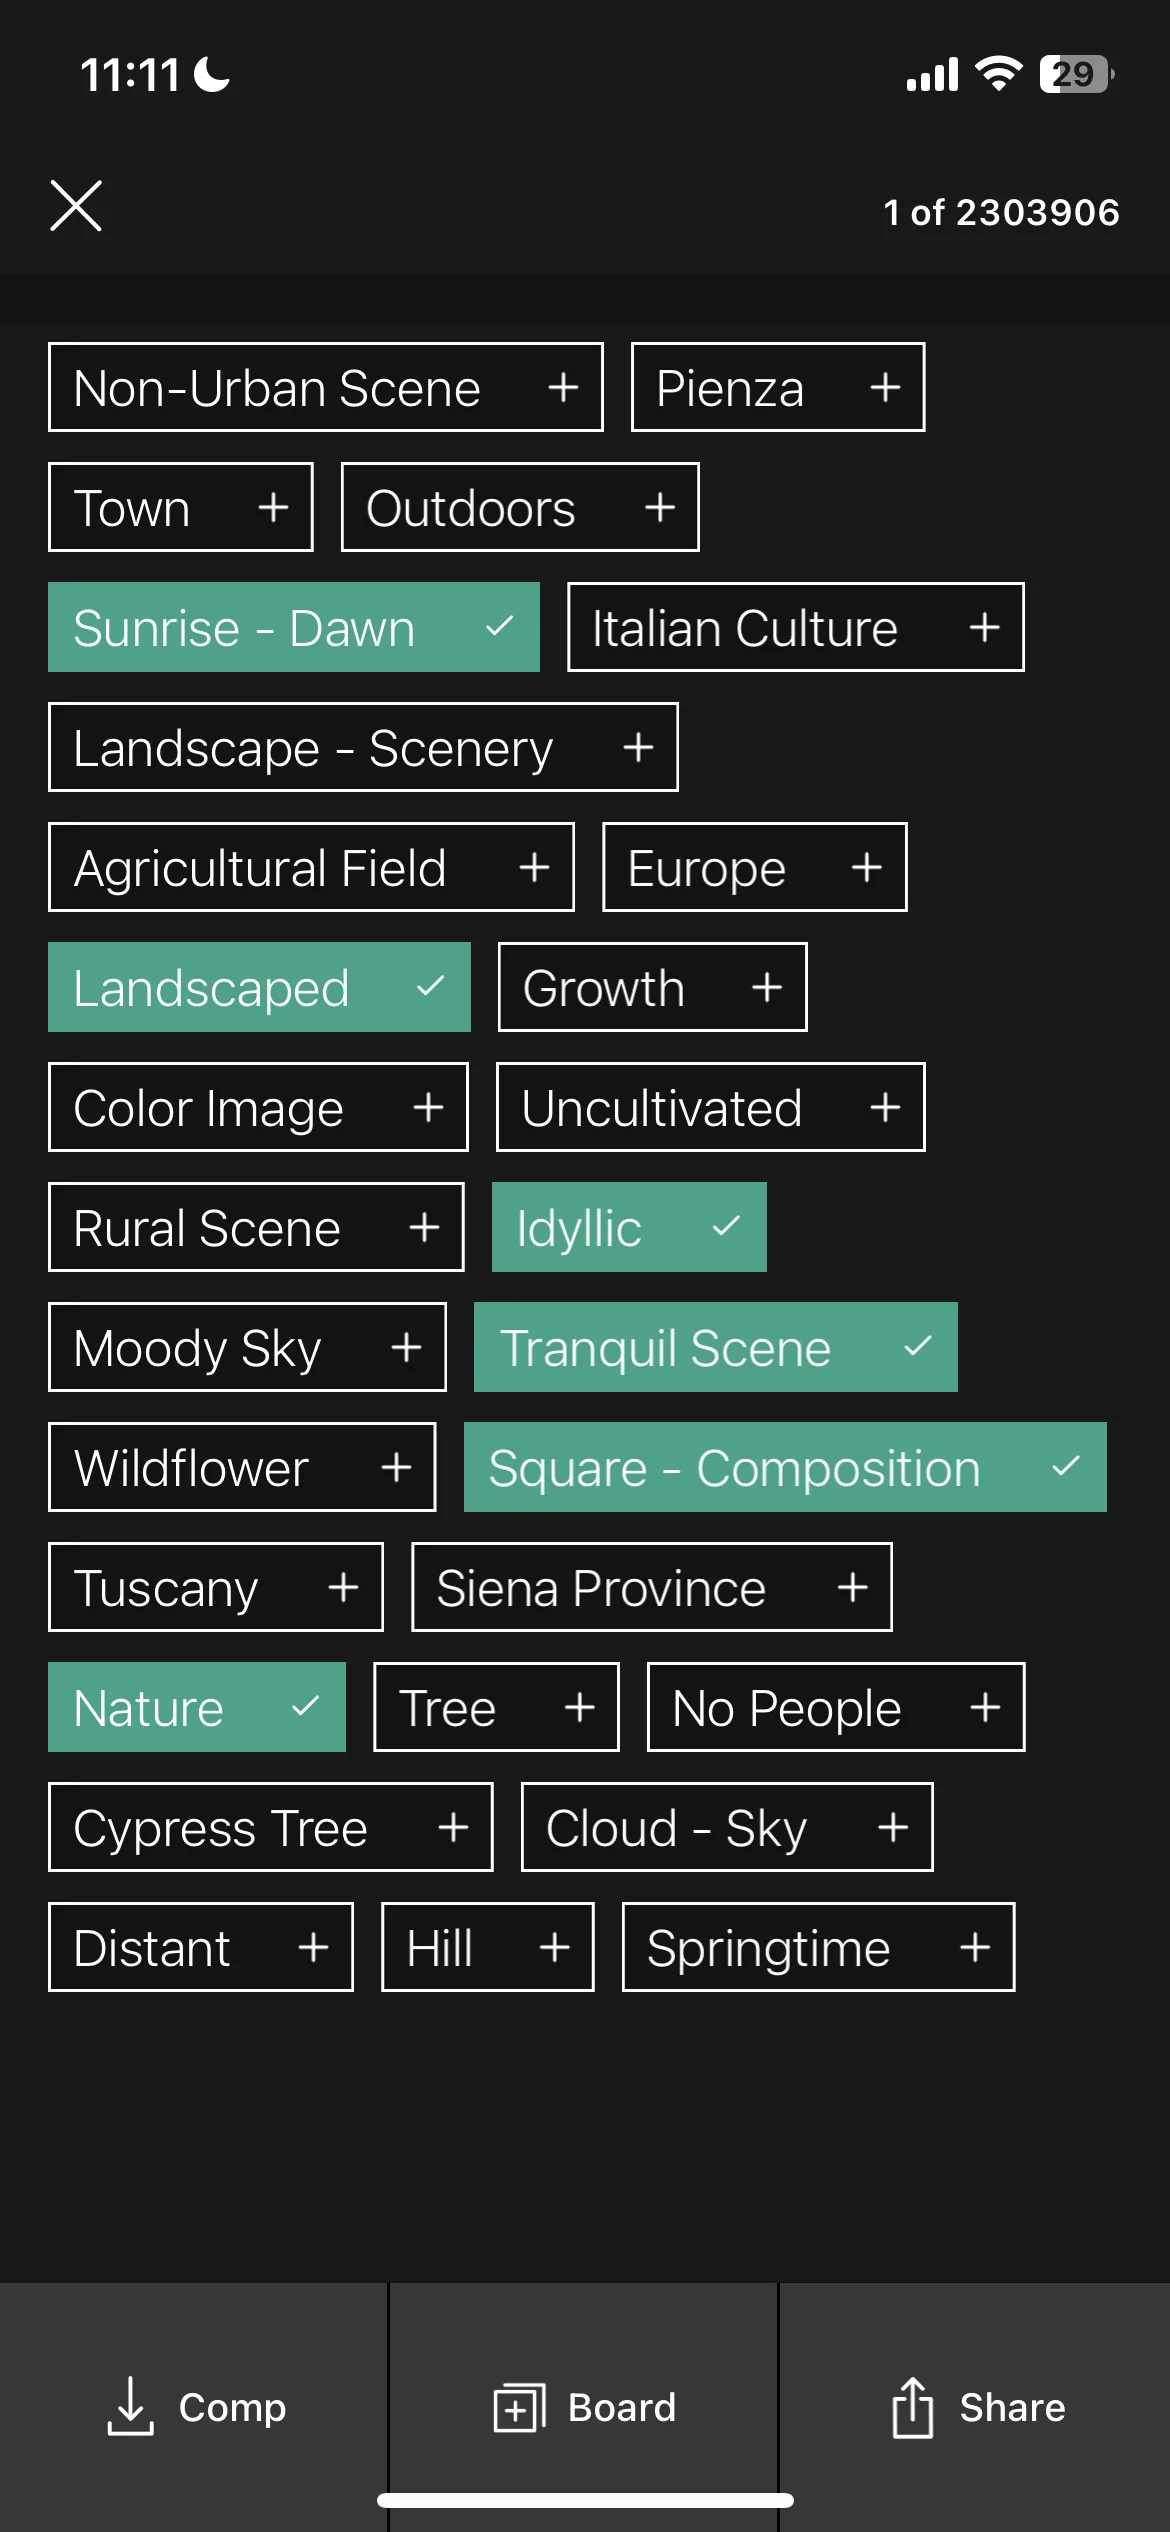This screenshot has width=1170, height=2532.
Task: Deselect the Idyllic keyword tag
Action: coord(629,1227)
